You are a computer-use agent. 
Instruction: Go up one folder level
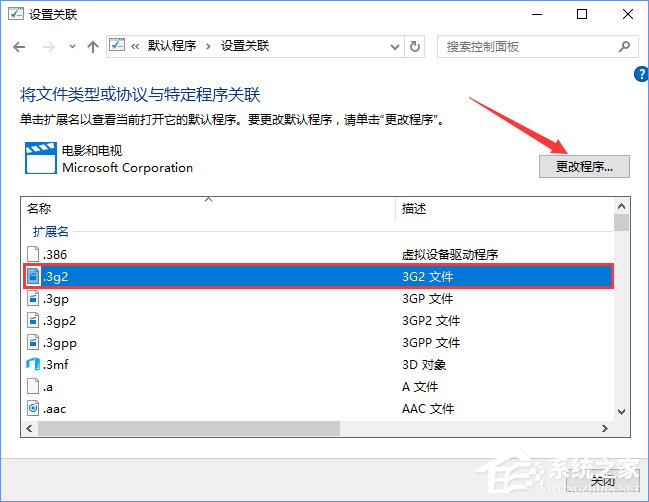coord(93,46)
